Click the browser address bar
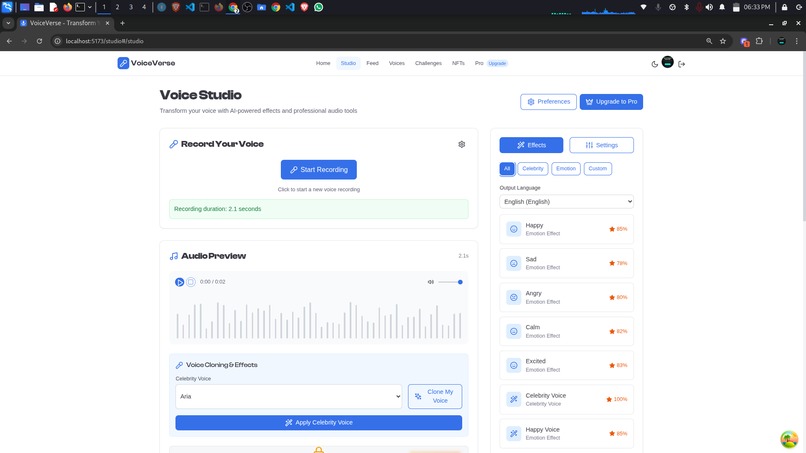The image size is (806, 453). [x=378, y=41]
